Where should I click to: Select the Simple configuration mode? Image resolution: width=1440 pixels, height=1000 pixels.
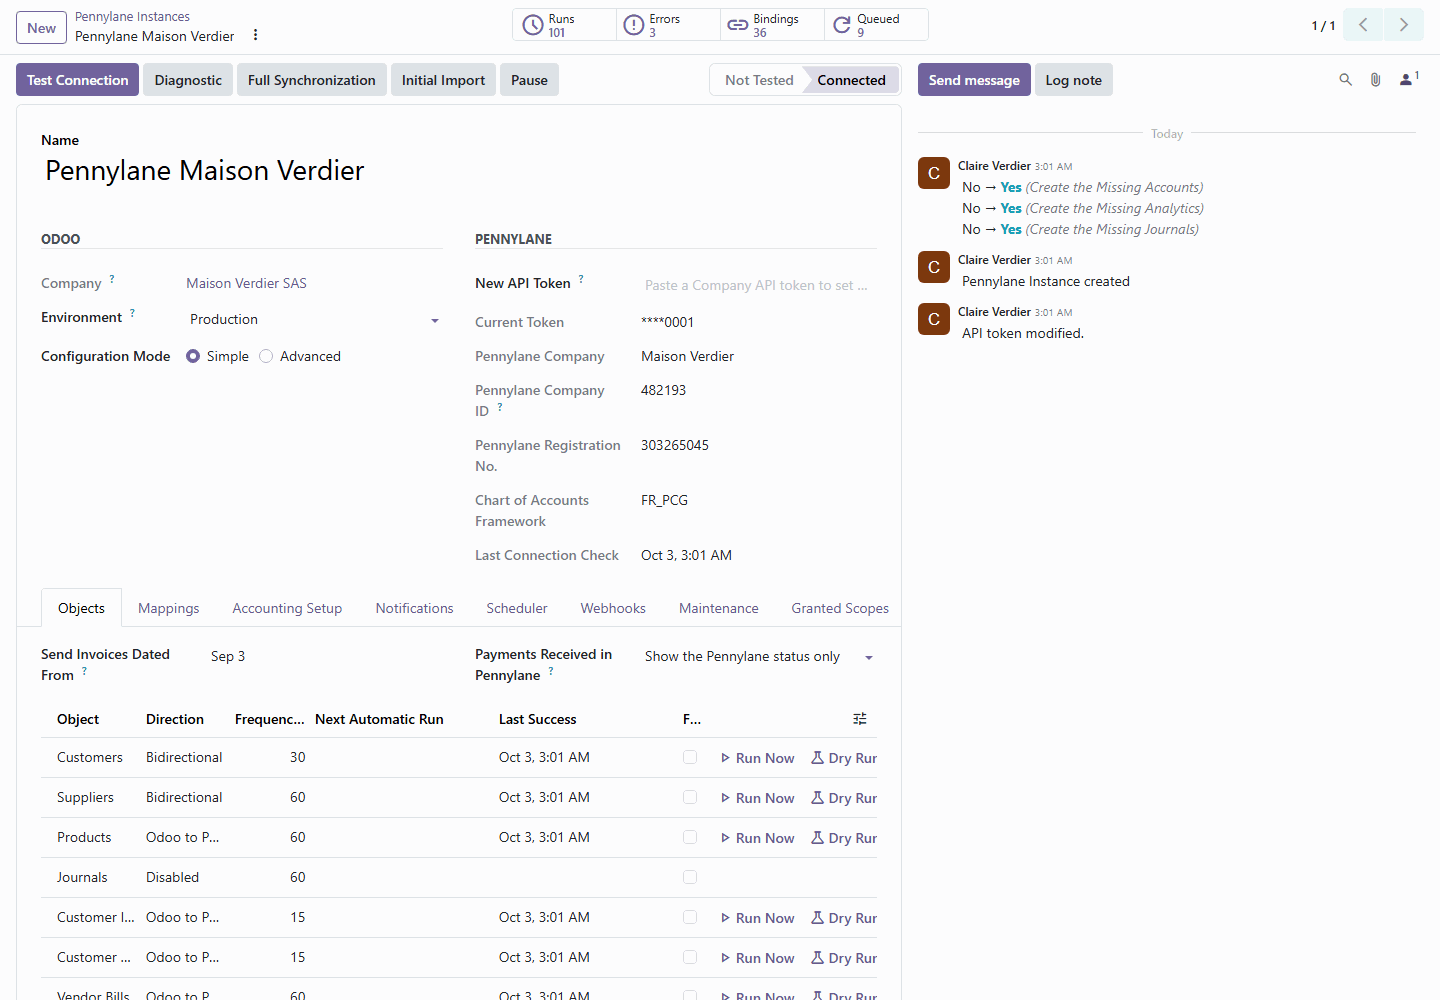click(x=193, y=356)
